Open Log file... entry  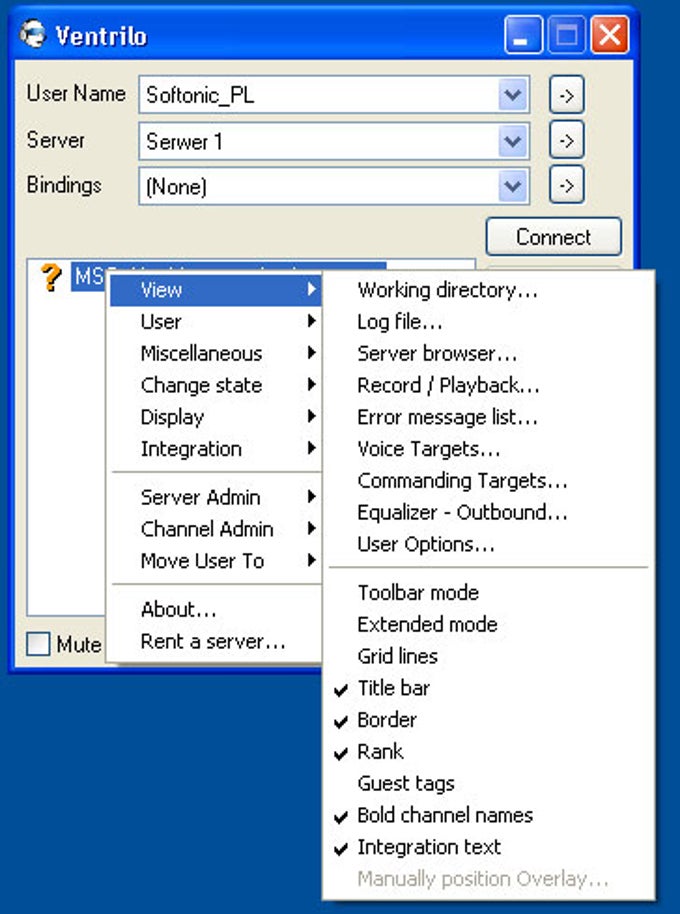488,321
